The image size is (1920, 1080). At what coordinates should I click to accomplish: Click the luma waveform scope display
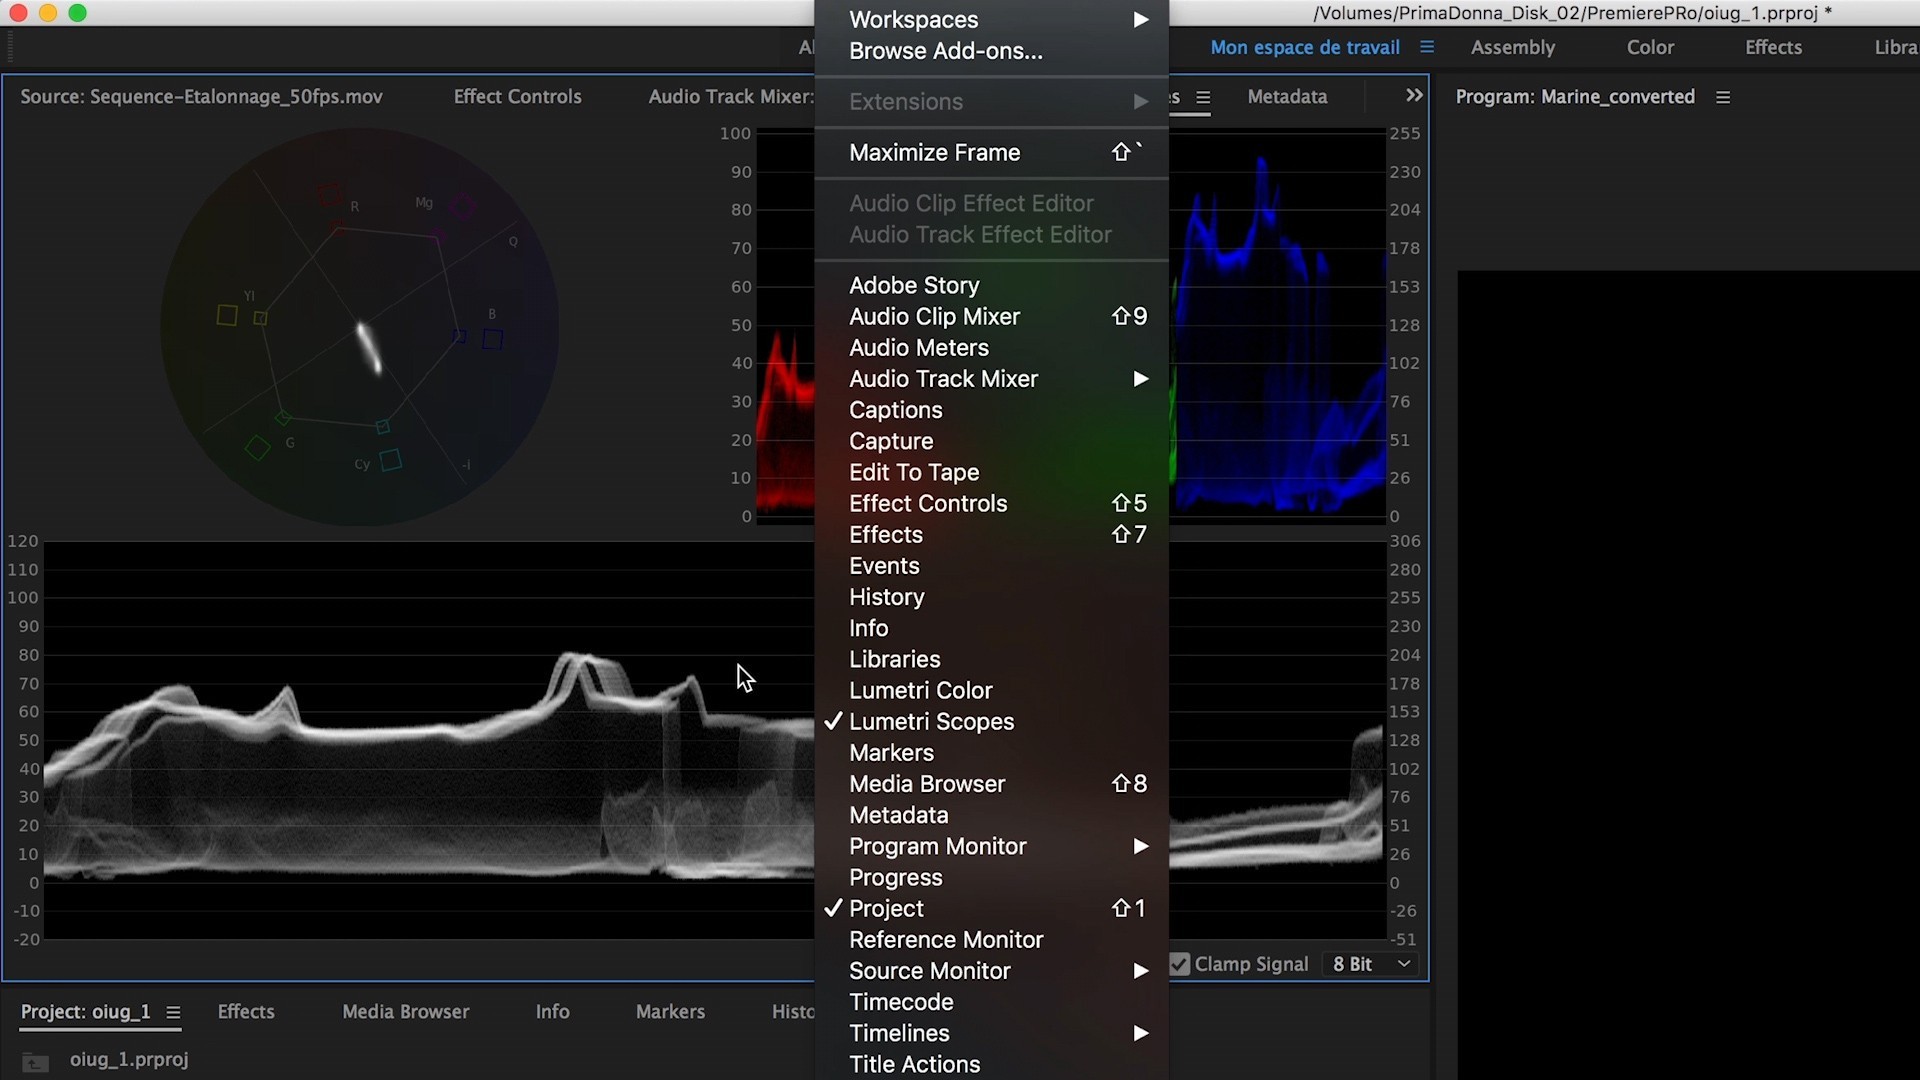pos(429,740)
